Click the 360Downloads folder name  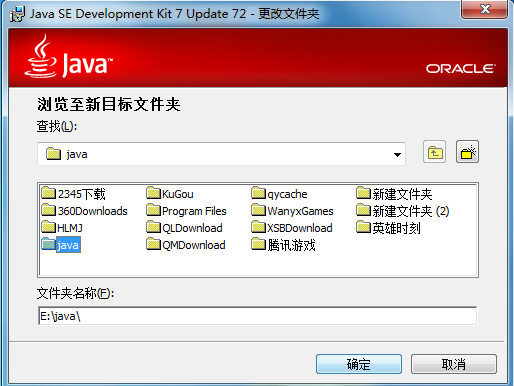93,211
